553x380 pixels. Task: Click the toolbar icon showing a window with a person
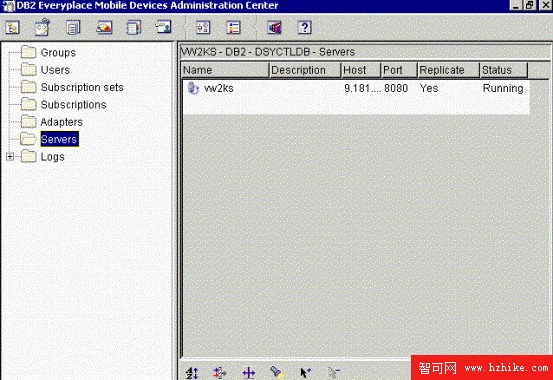pos(164,27)
